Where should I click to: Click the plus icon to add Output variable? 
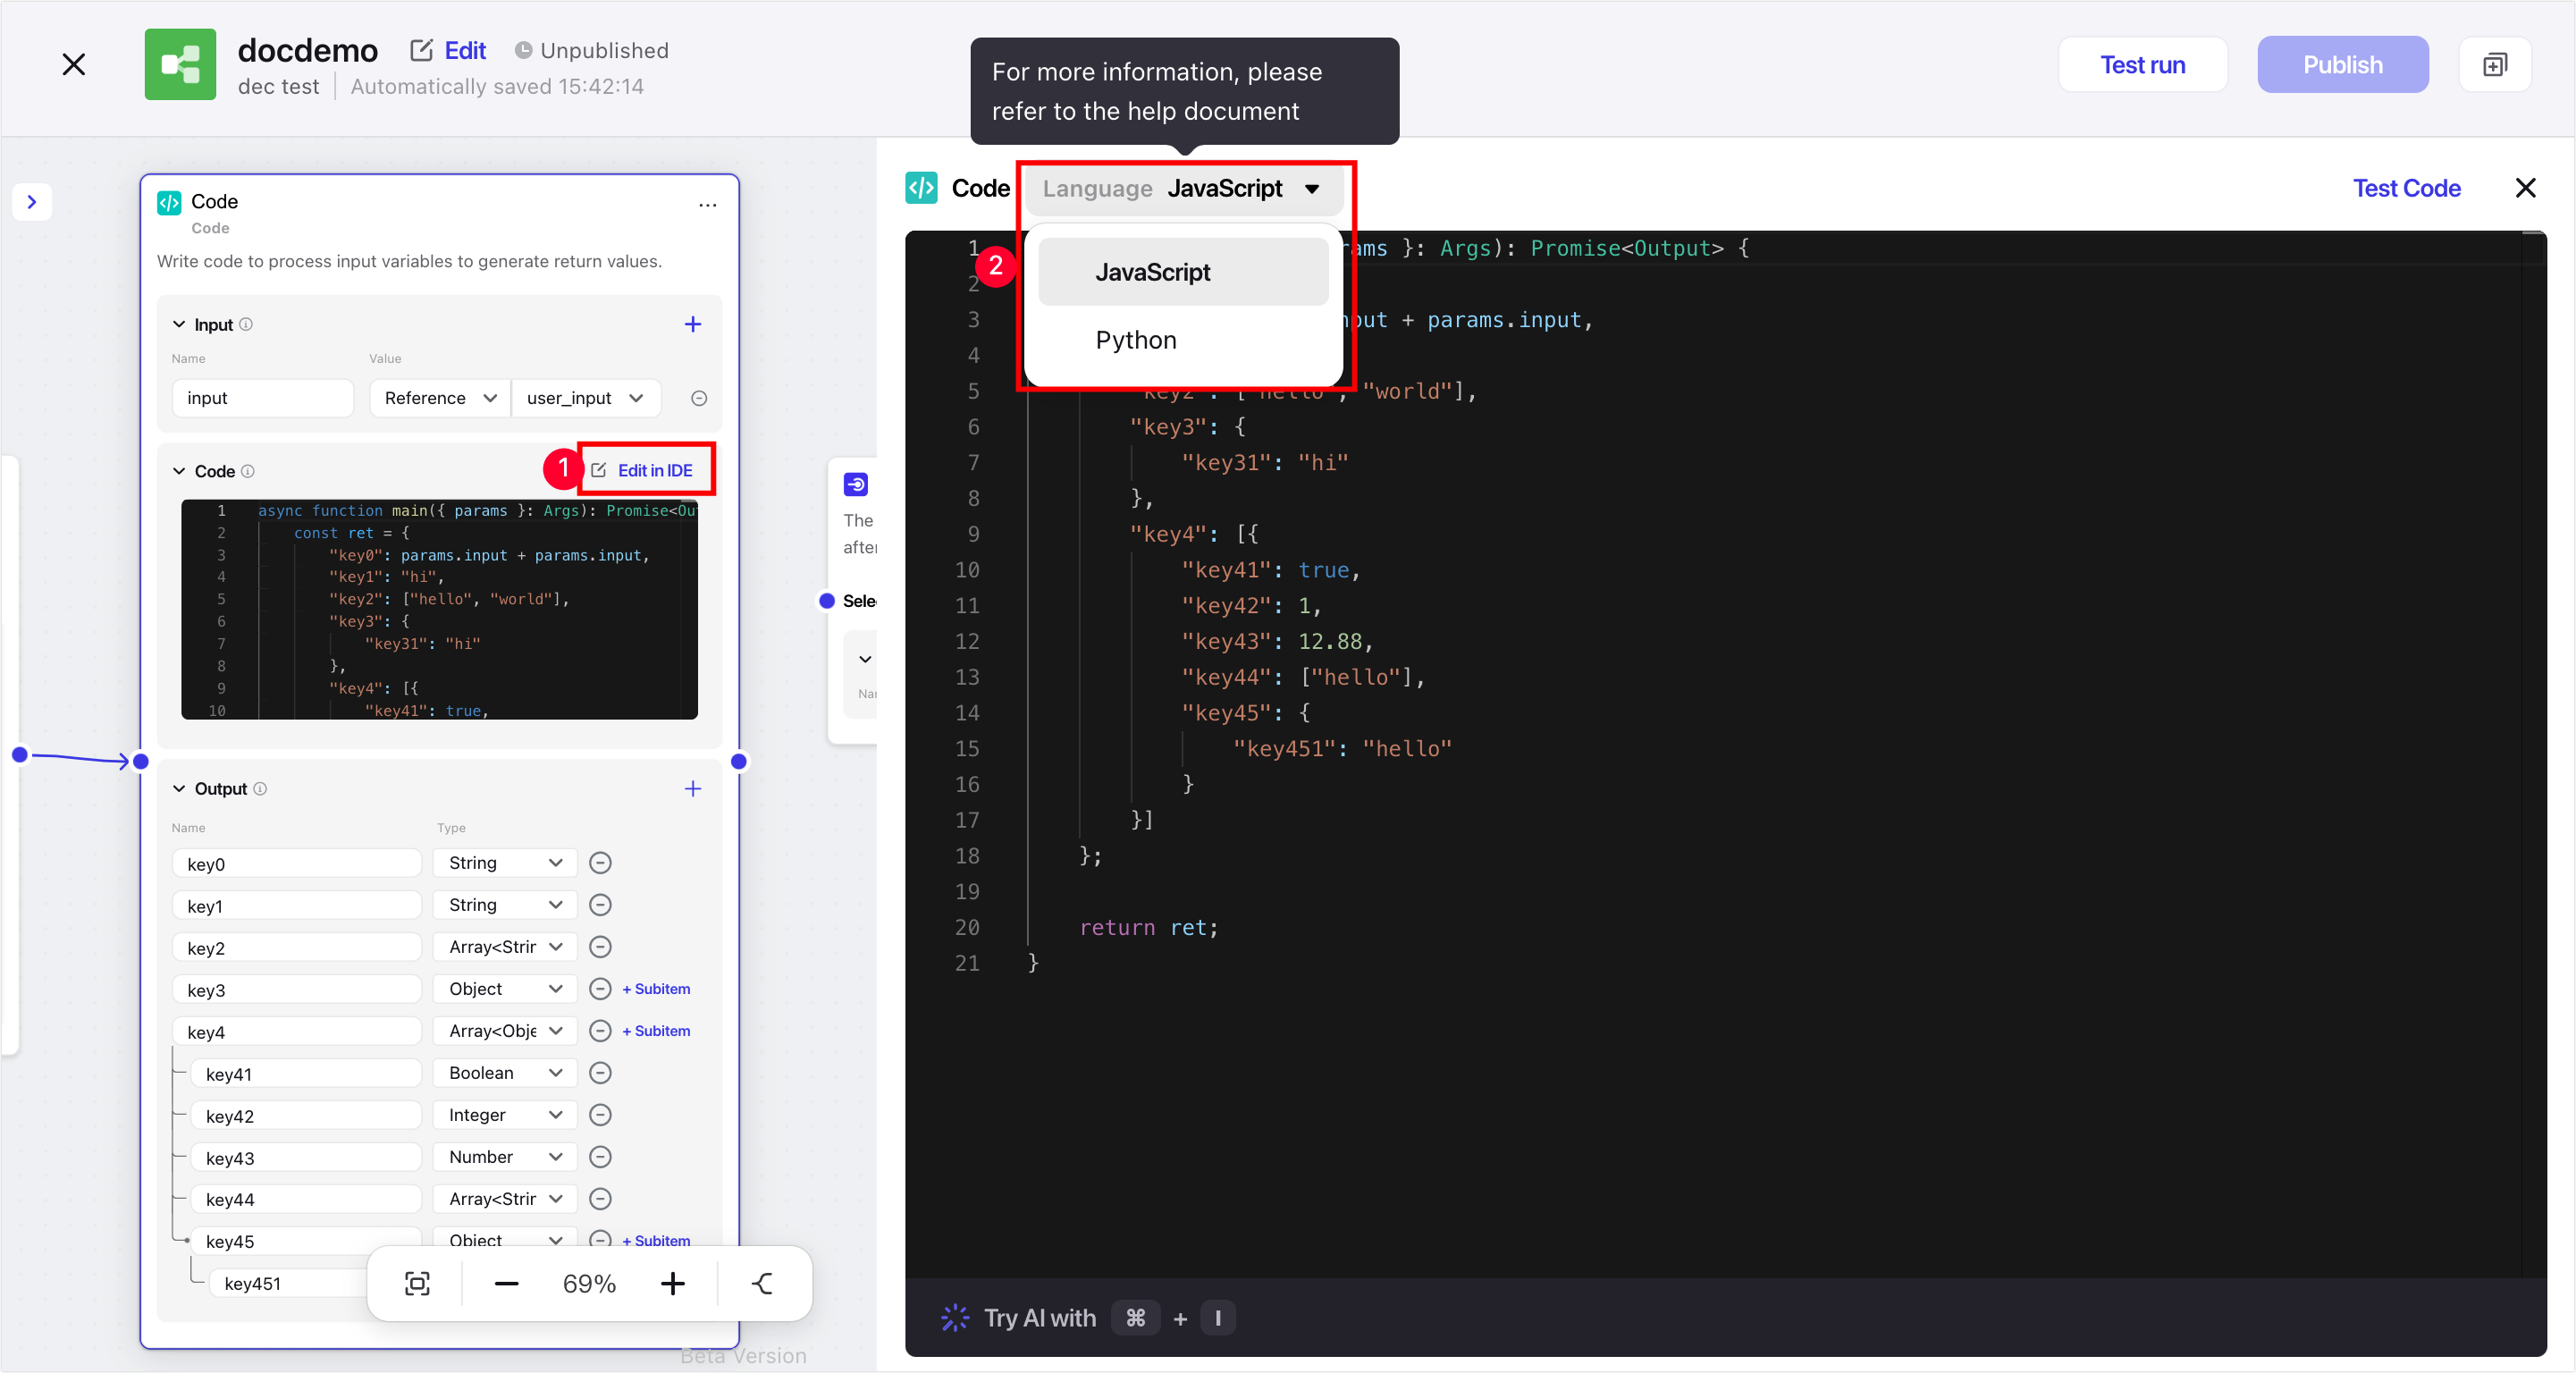(693, 789)
